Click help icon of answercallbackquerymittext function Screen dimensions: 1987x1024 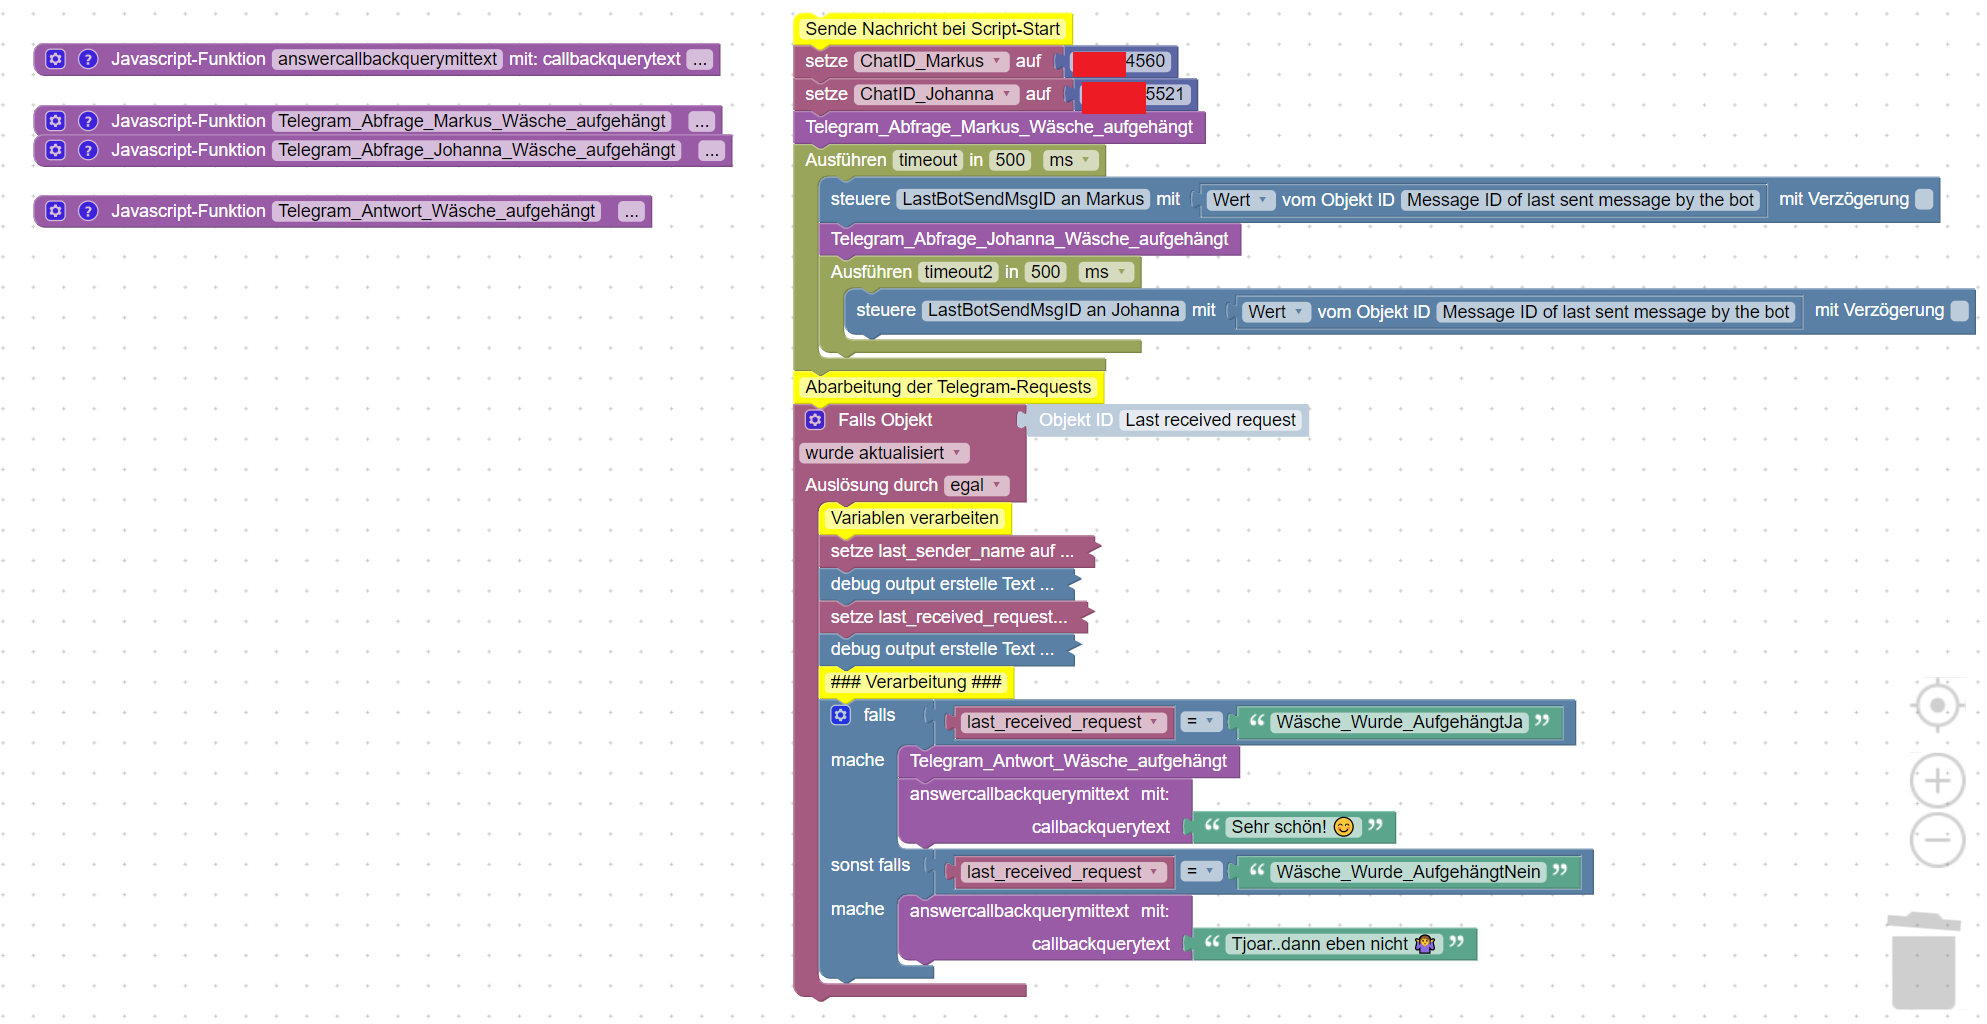pos(88,59)
